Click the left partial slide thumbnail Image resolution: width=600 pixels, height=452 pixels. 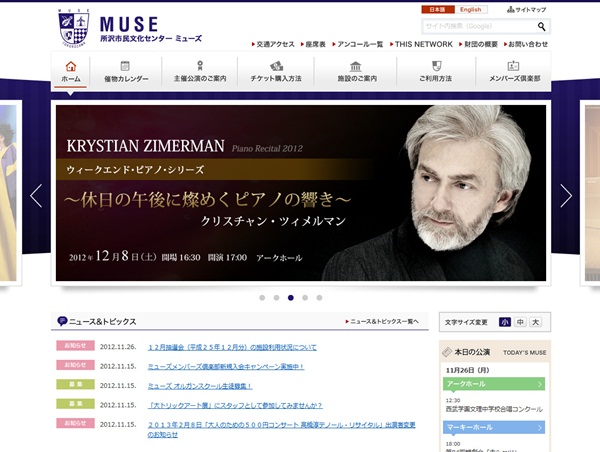(x=8, y=193)
